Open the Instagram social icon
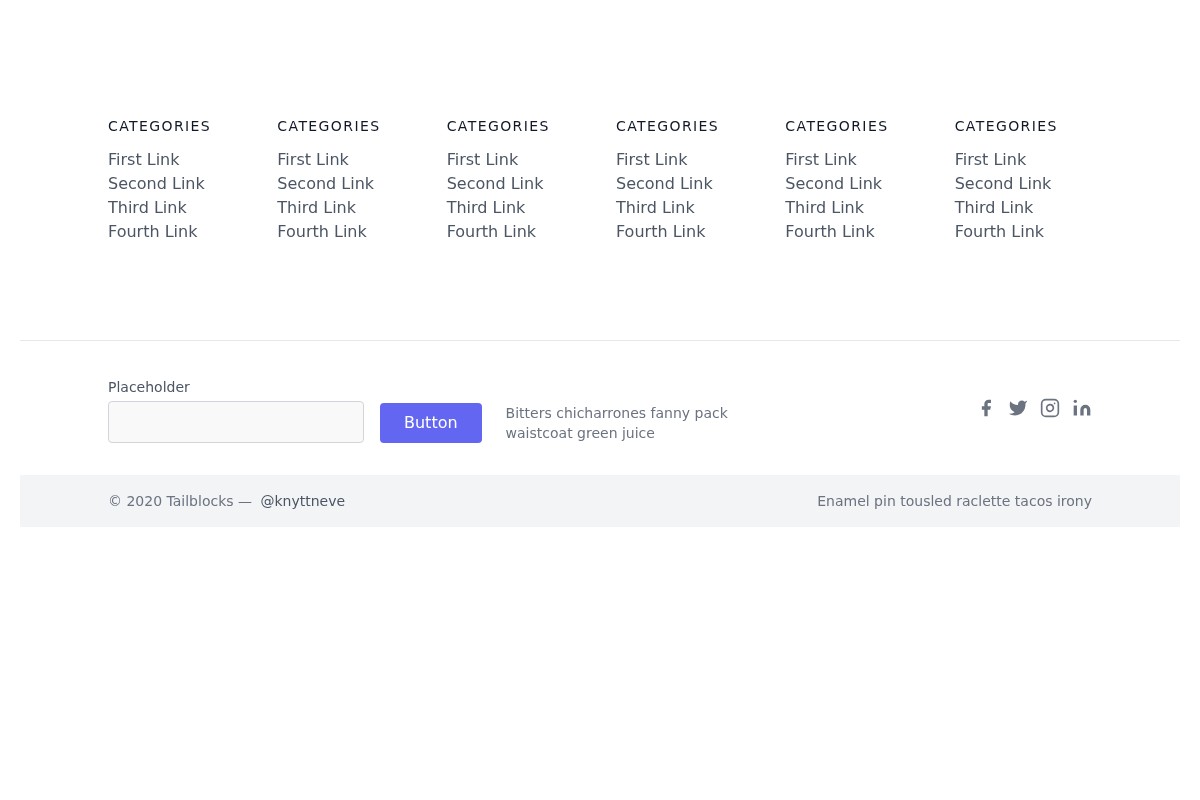Image resolution: width=1200 pixels, height=800 pixels. pos(1050,408)
